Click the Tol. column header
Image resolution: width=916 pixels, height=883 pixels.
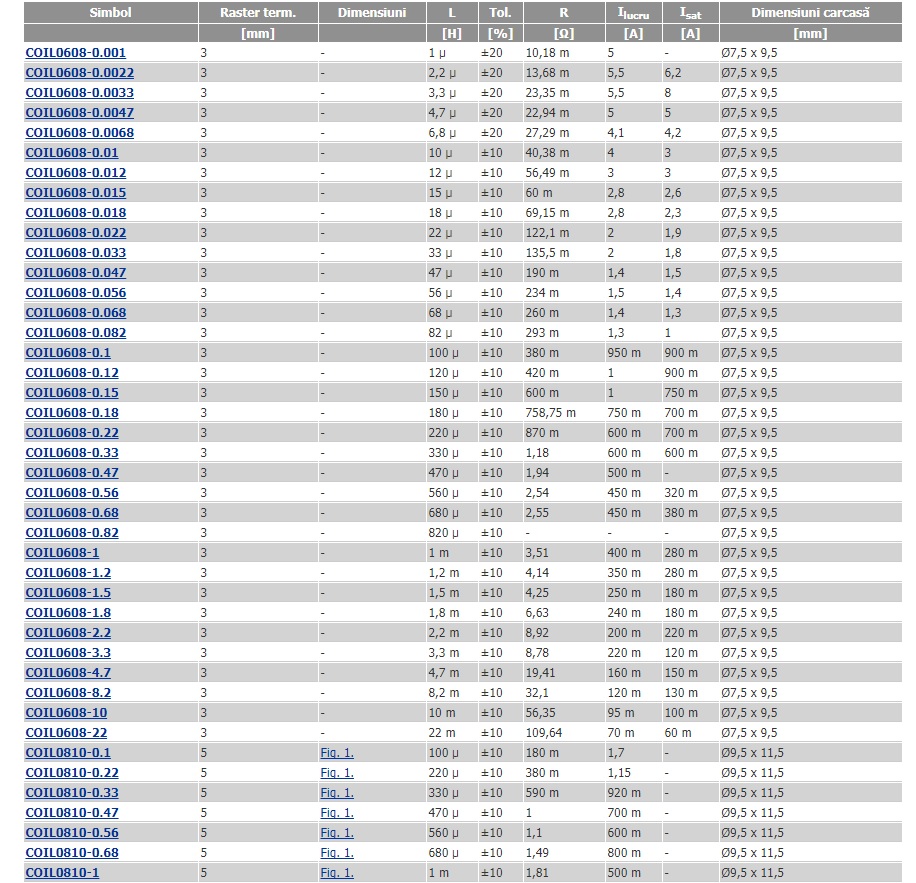click(500, 12)
